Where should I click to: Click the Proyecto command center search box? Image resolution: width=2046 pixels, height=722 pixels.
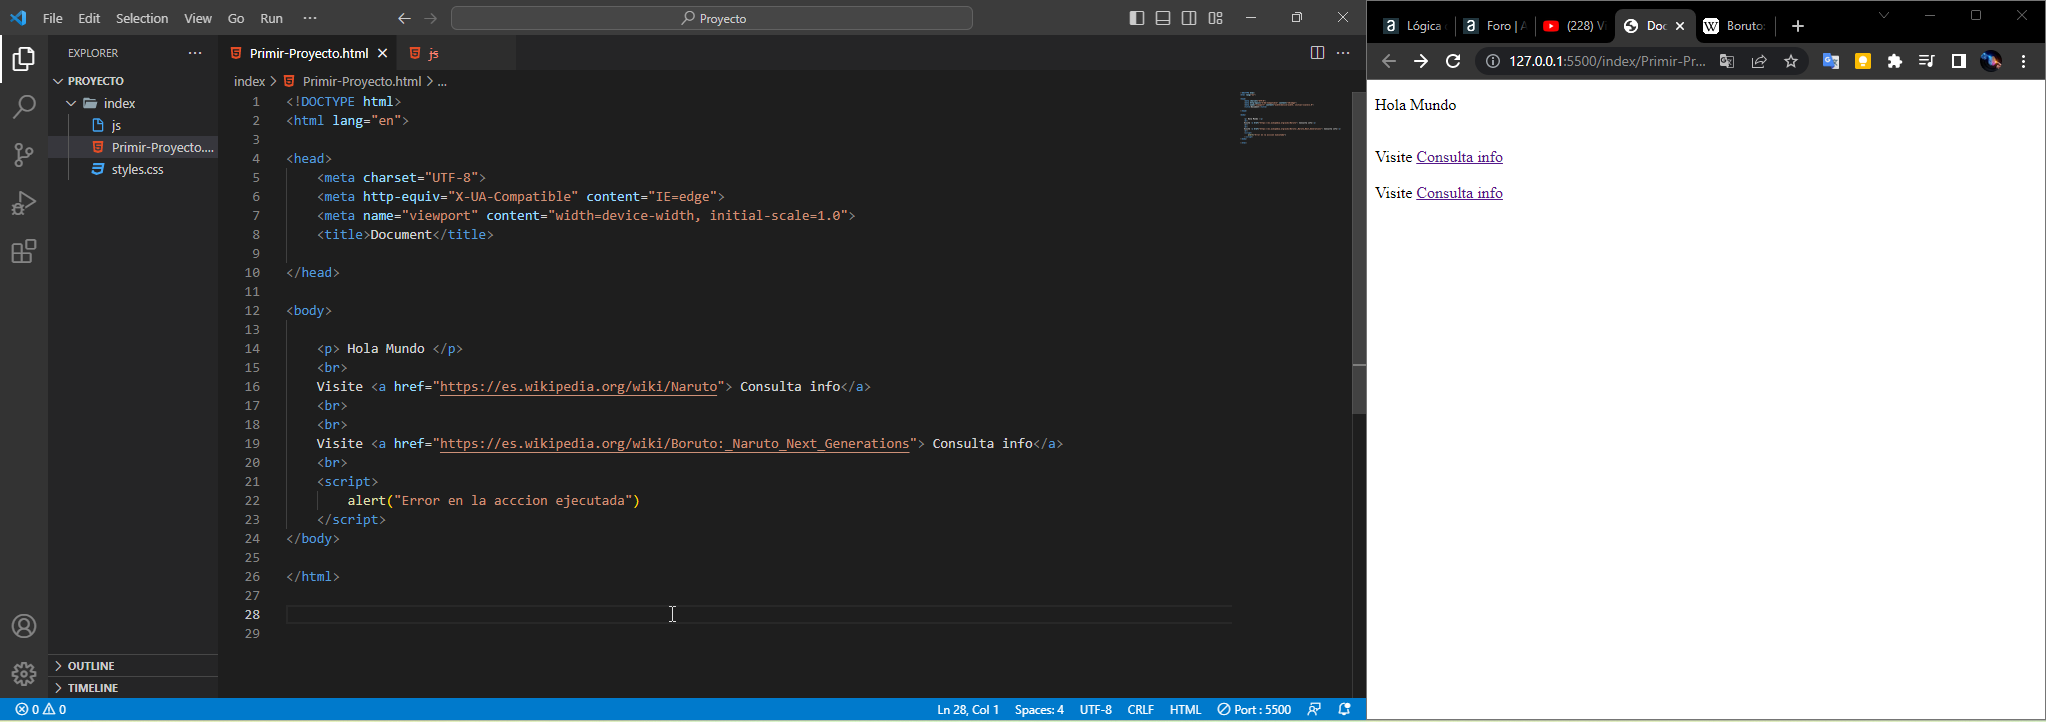coord(712,18)
